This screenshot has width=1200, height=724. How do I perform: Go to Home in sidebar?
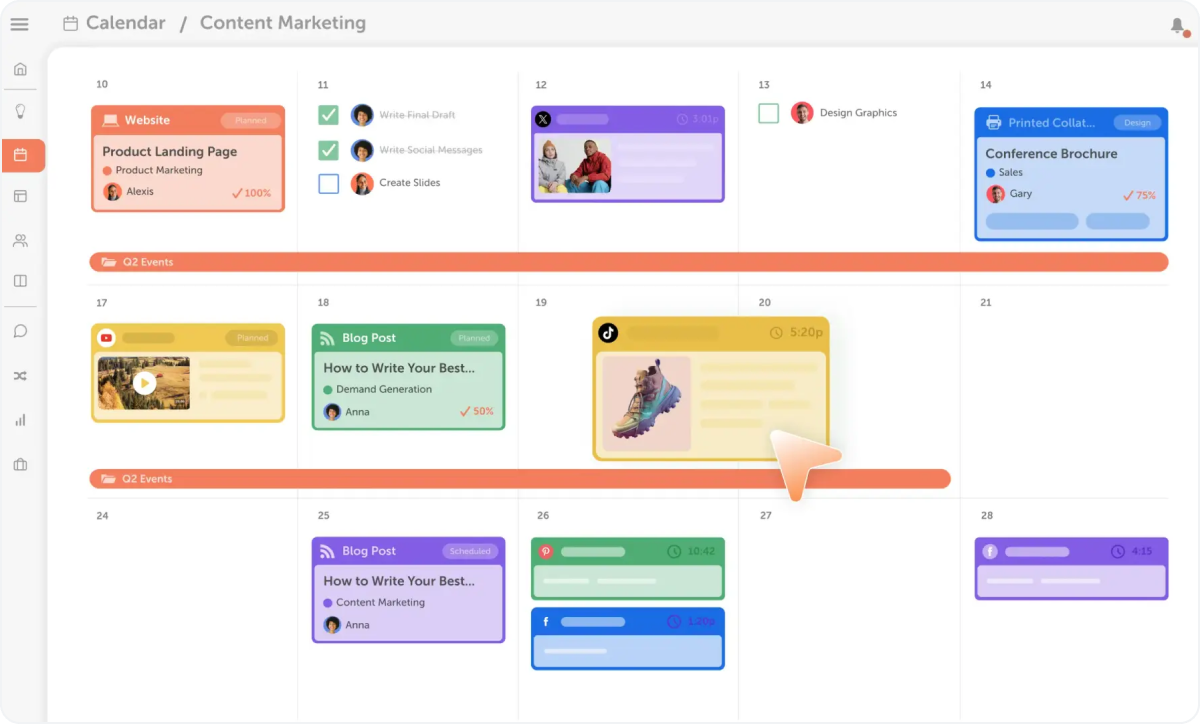click(20, 69)
